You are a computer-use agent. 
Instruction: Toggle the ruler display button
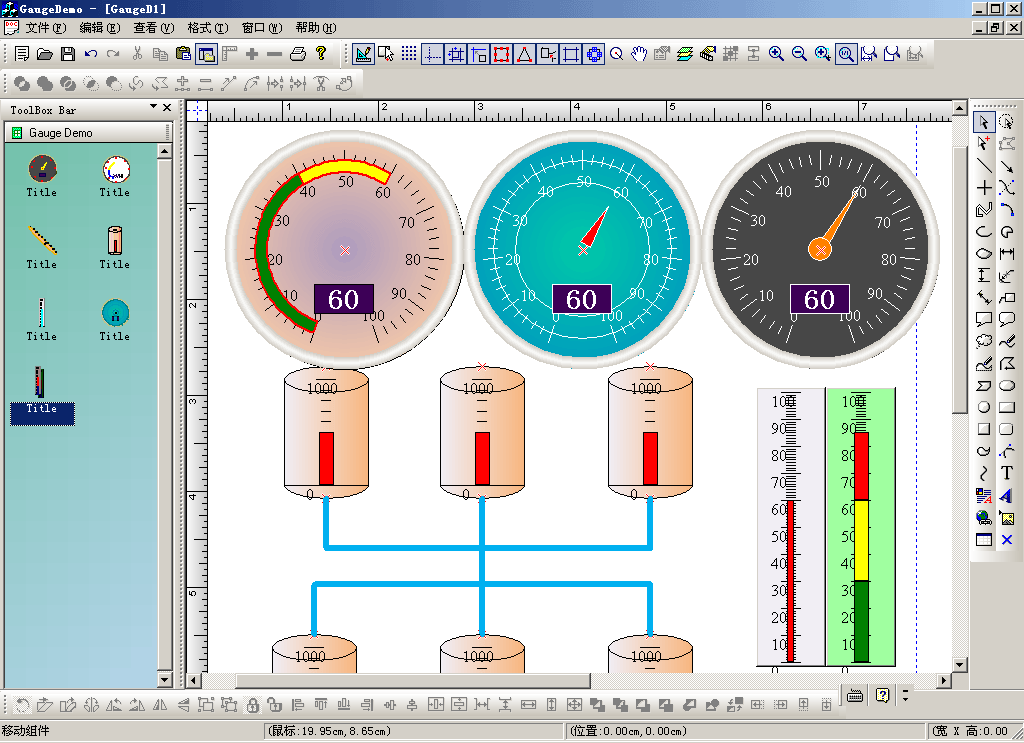click(x=229, y=54)
